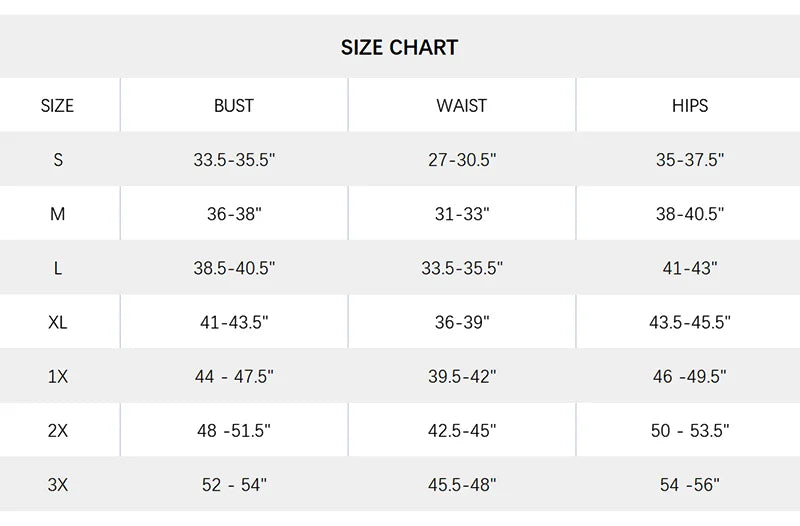Click the SIZE column header
The image size is (800, 526).
click(x=57, y=105)
